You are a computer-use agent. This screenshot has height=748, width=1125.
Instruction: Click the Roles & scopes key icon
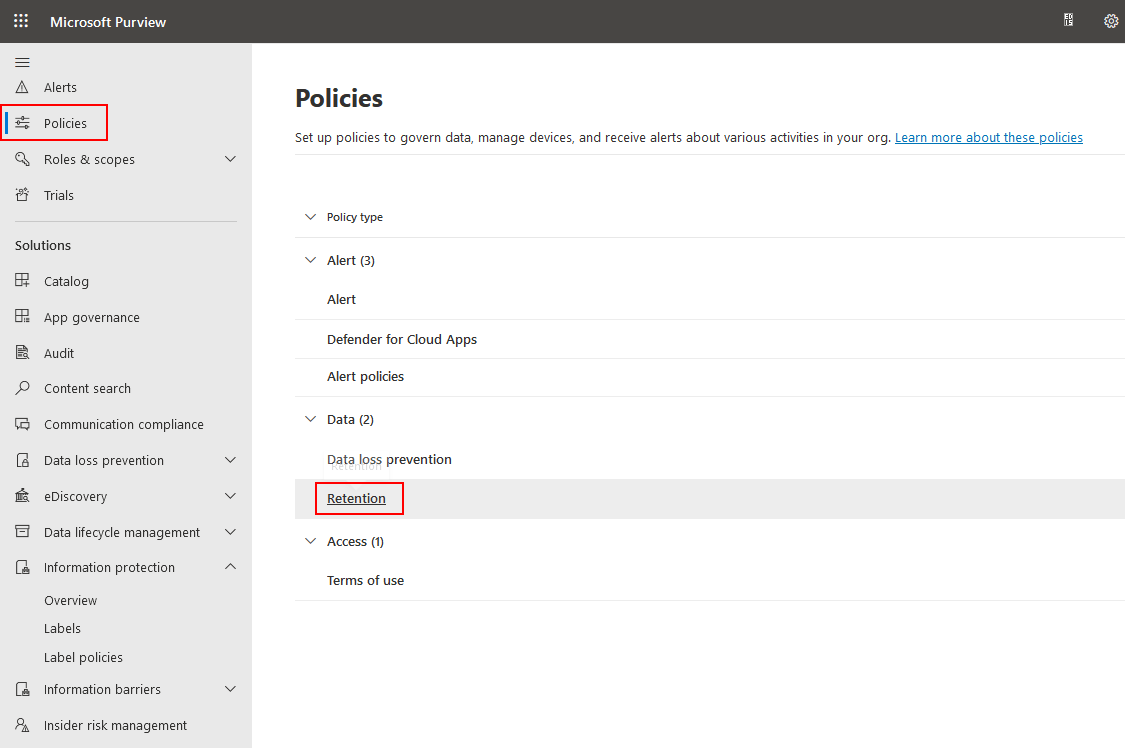click(22, 158)
